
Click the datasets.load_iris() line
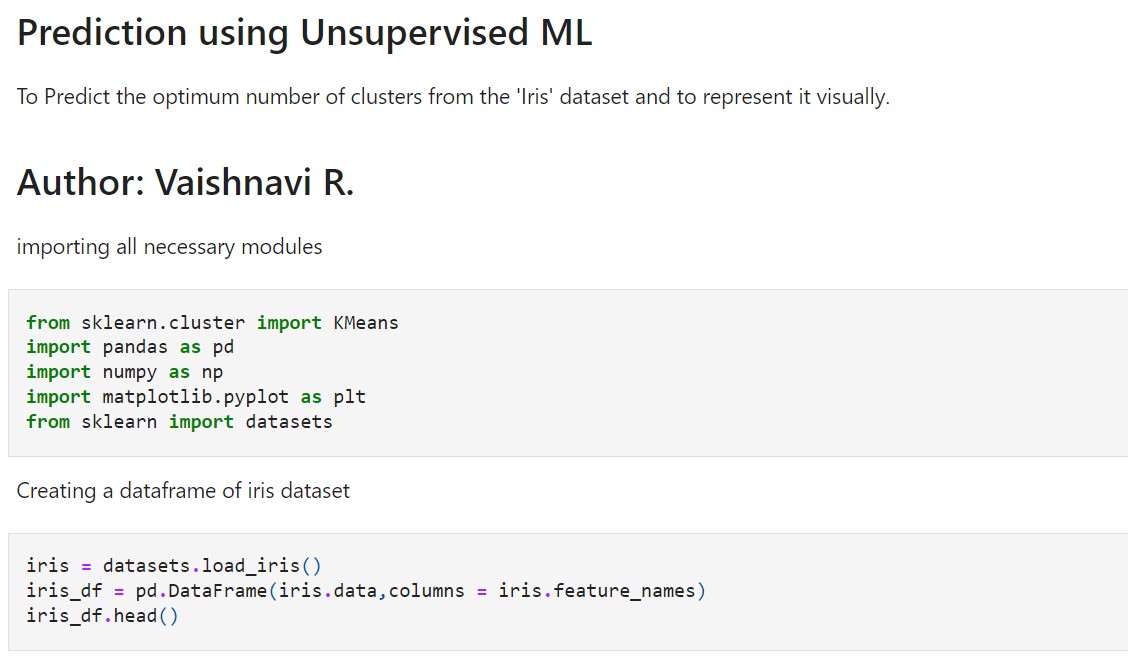[x=174, y=566]
